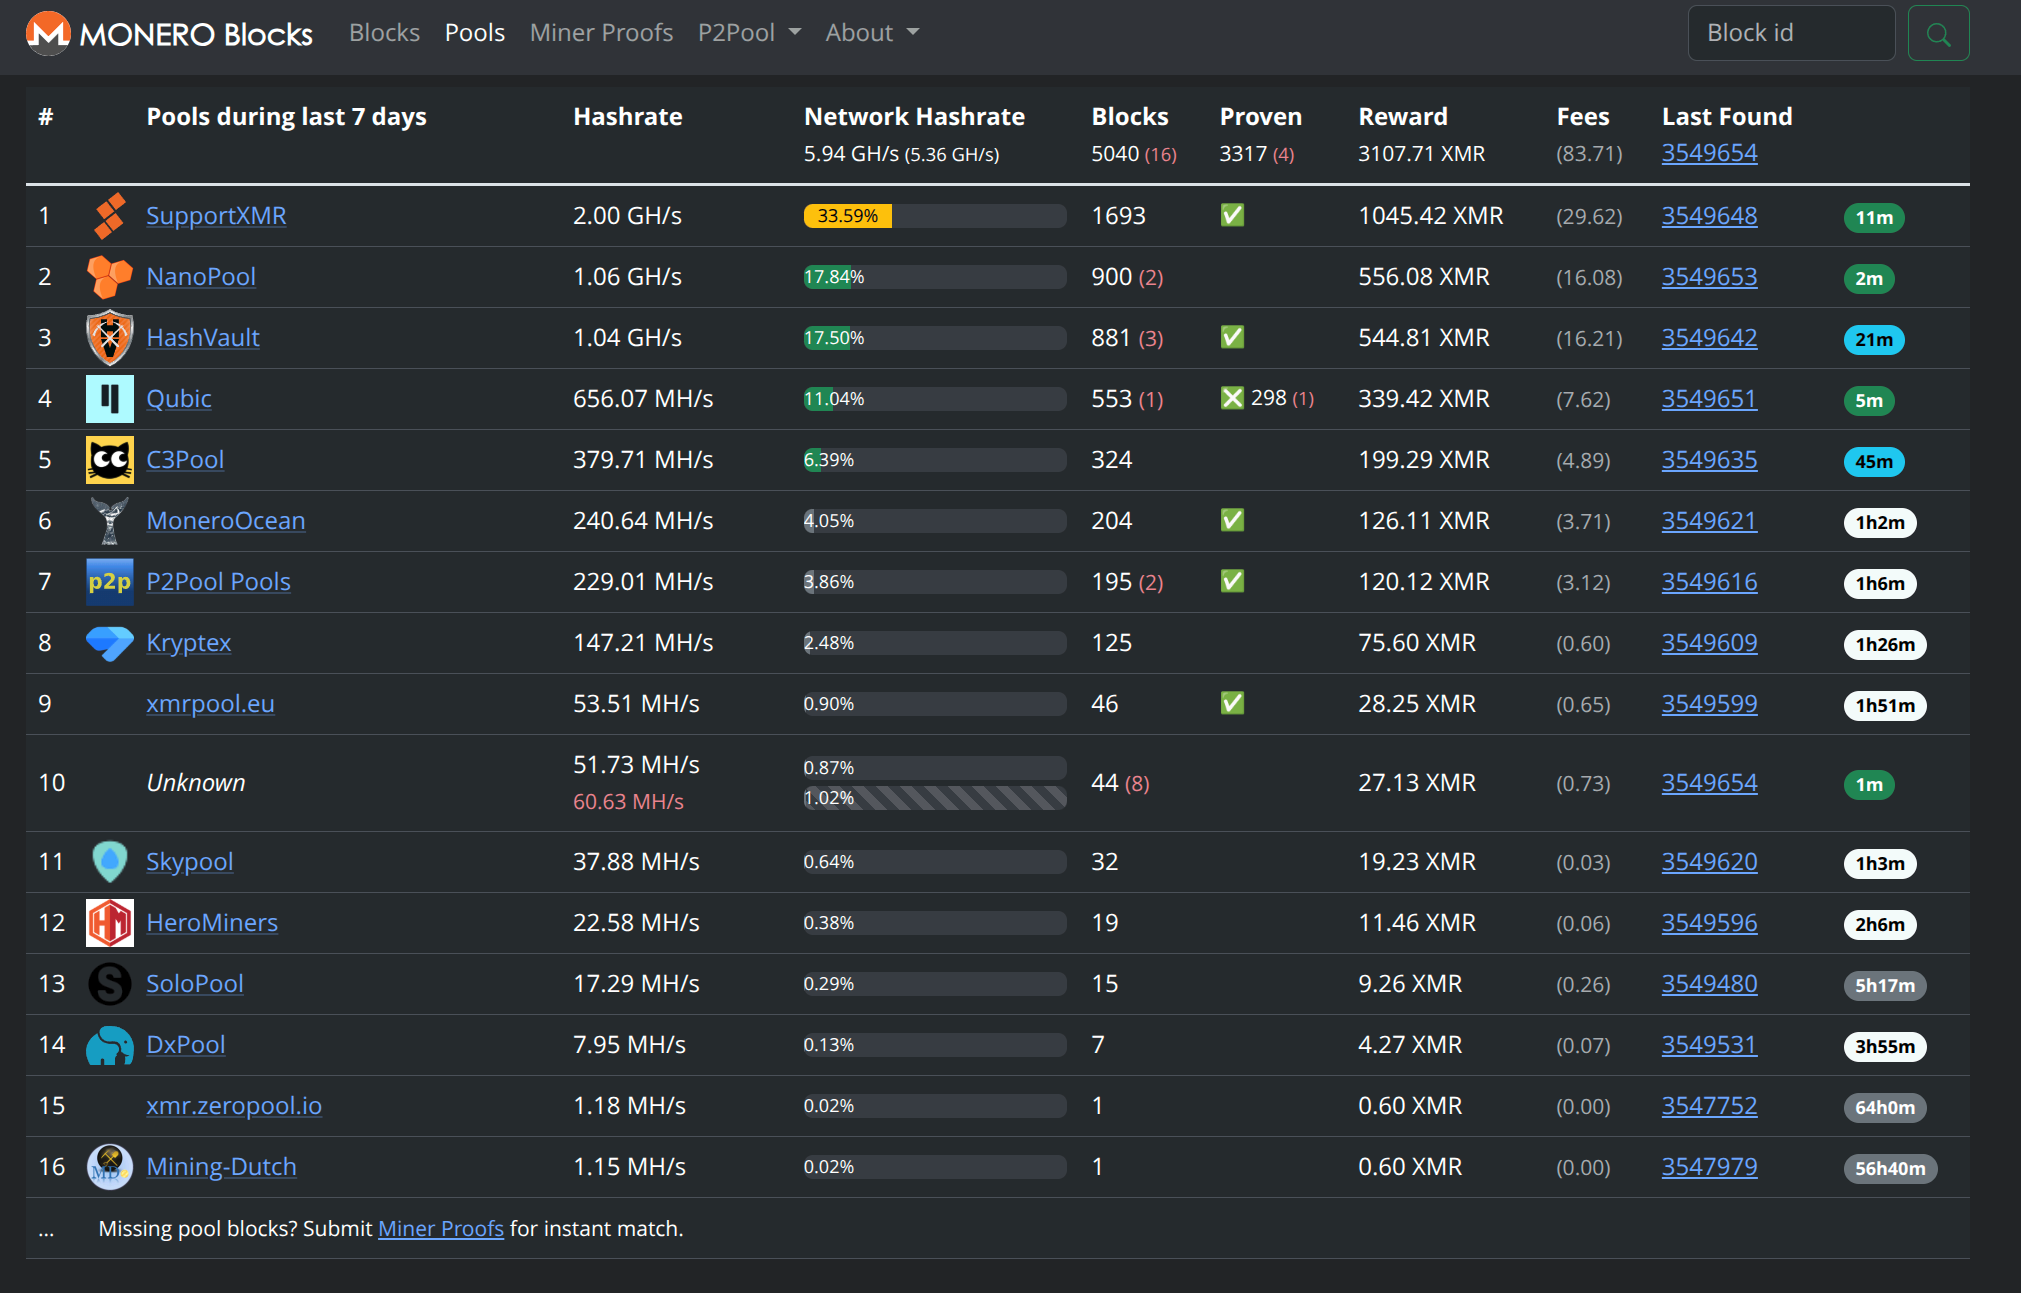Click the Kryptex blue diamond icon
2021x1293 pixels.
tap(109, 643)
